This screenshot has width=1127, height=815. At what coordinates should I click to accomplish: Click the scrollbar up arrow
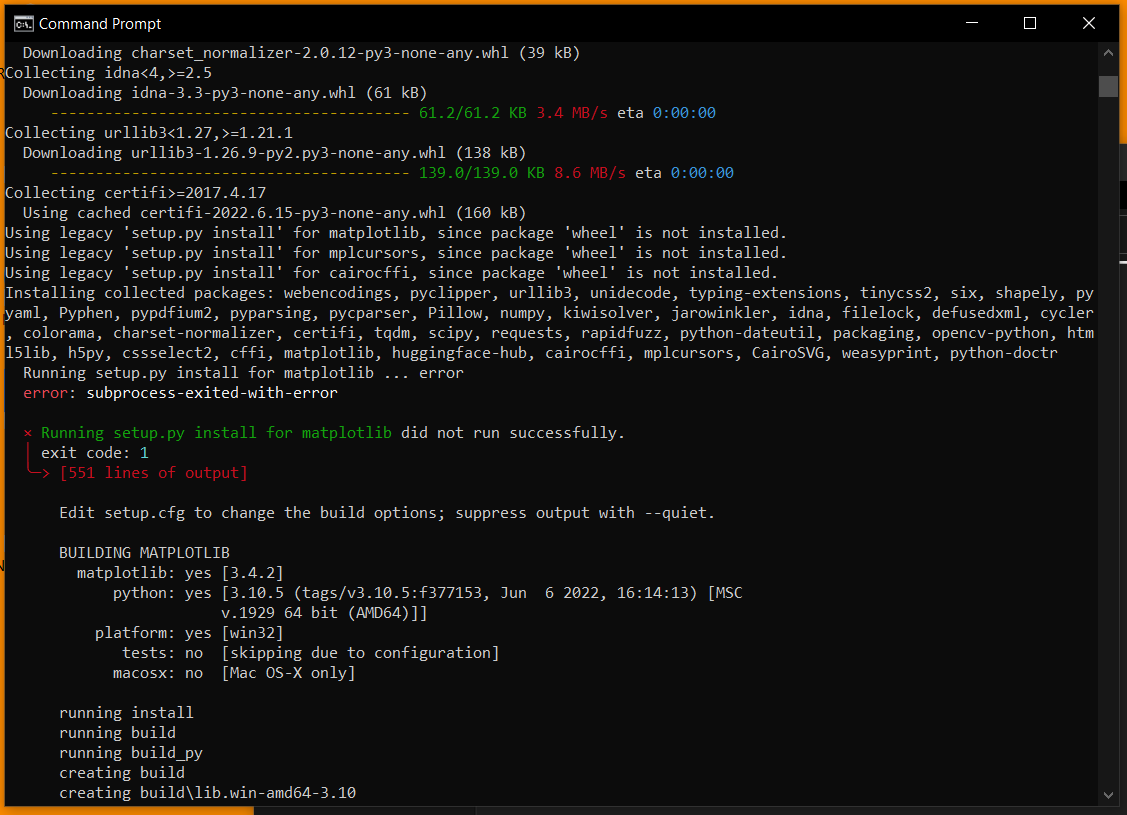(1108, 53)
